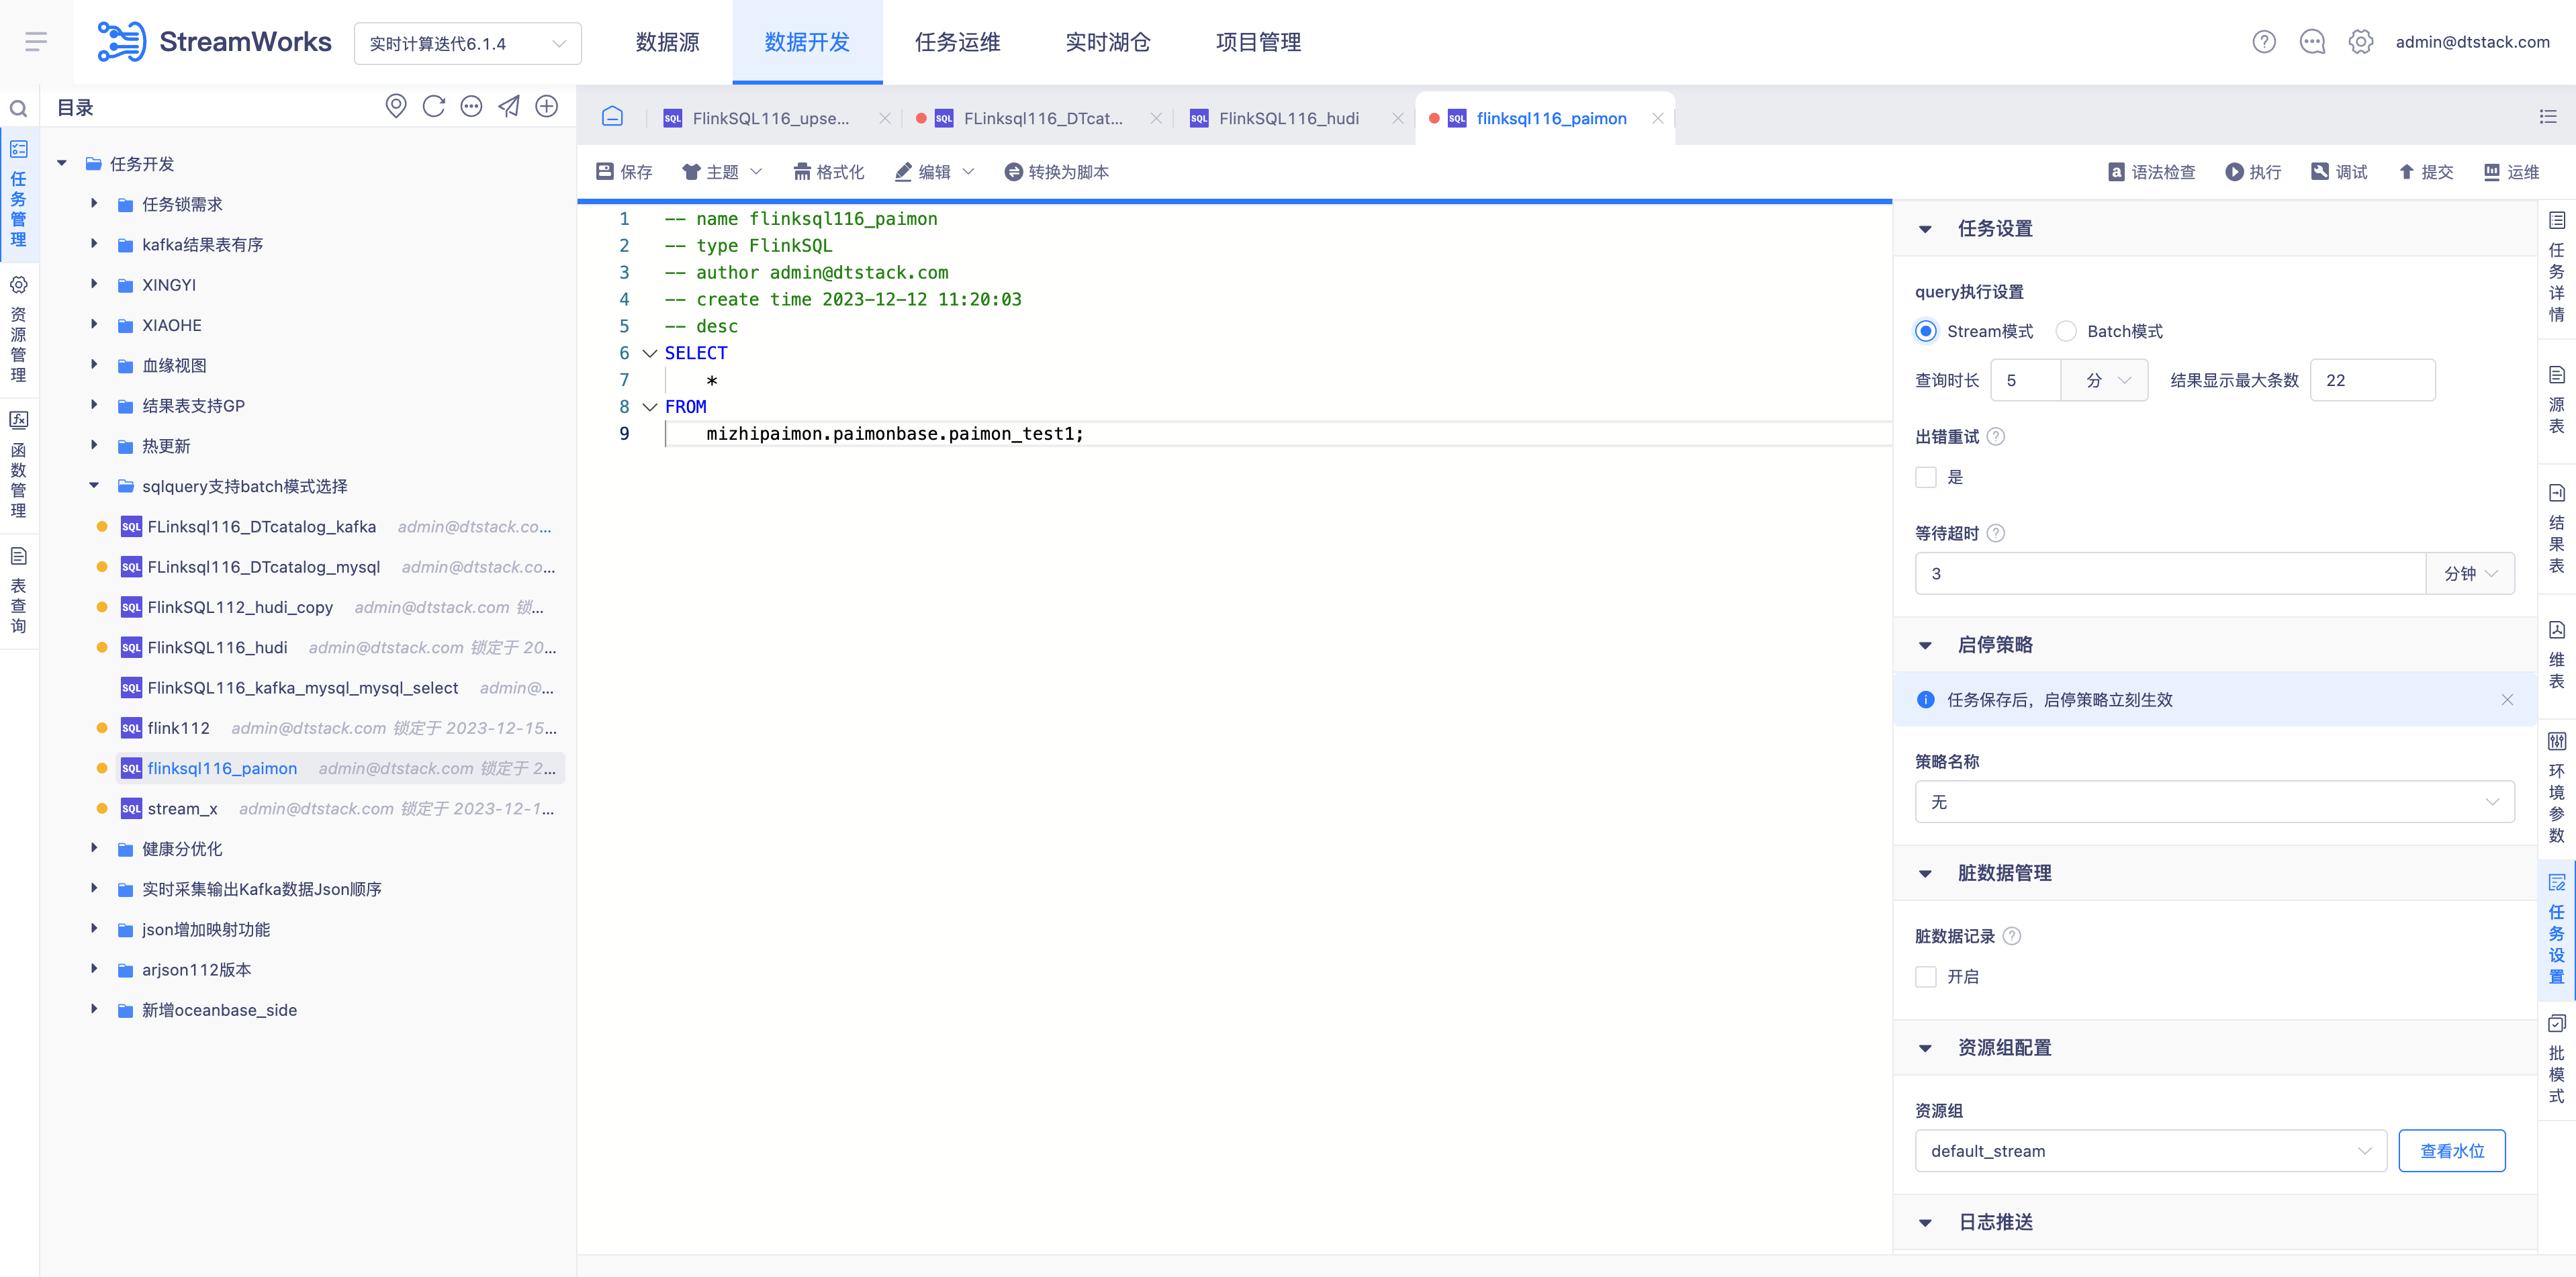
Task: Open the more options ellipsis icon in directory header
Action: click(x=471, y=106)
